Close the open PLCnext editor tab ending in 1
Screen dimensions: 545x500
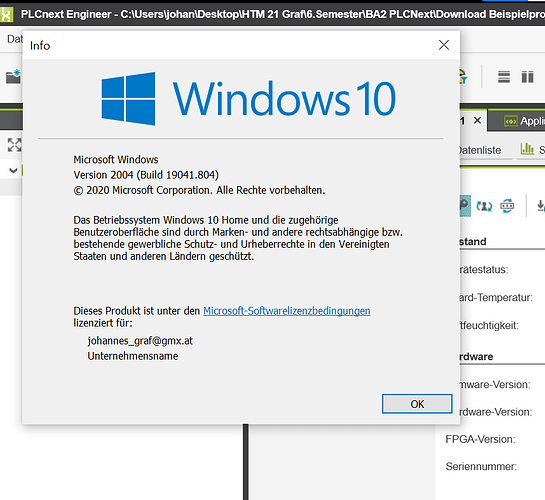(478, 121)
